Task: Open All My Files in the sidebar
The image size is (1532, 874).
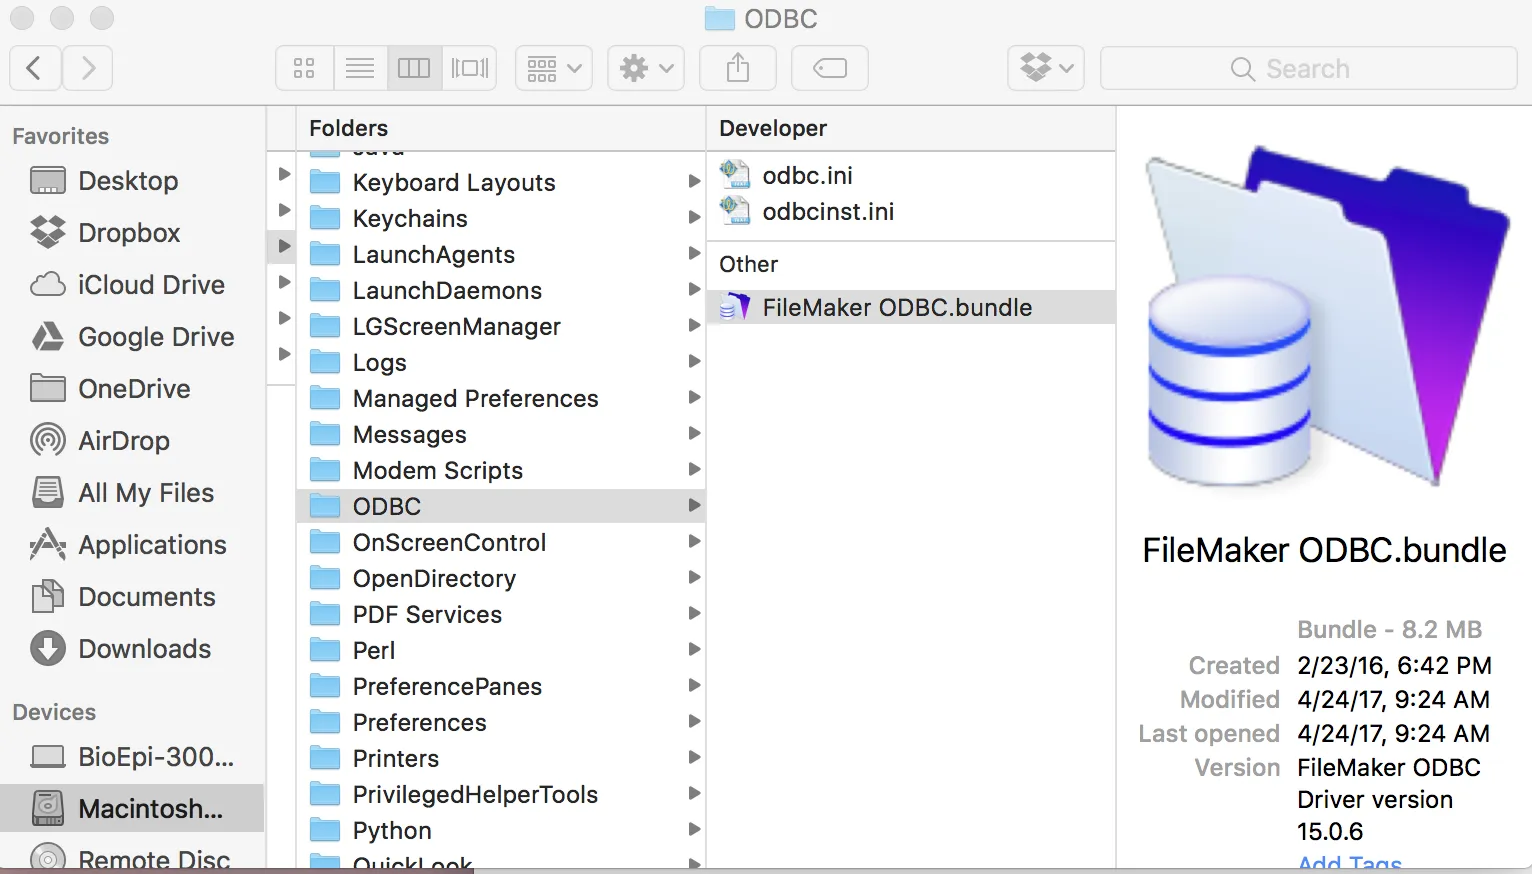Action: [132, 493]
